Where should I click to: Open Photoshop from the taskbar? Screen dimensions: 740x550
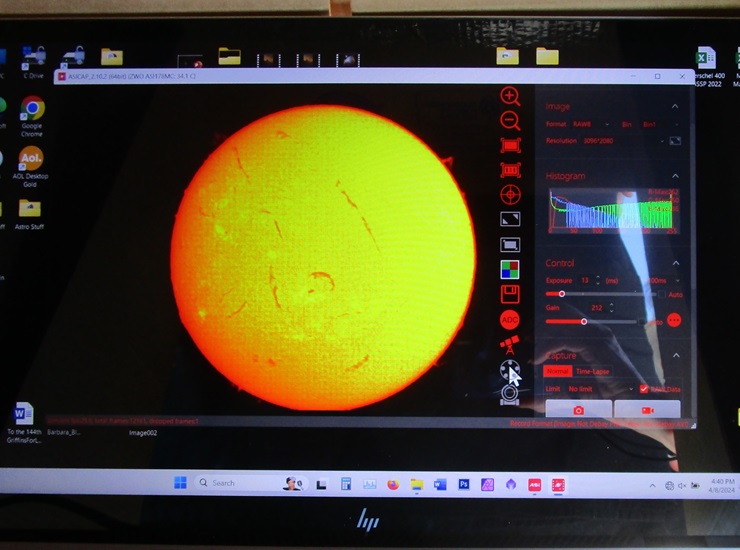(464, 484)
